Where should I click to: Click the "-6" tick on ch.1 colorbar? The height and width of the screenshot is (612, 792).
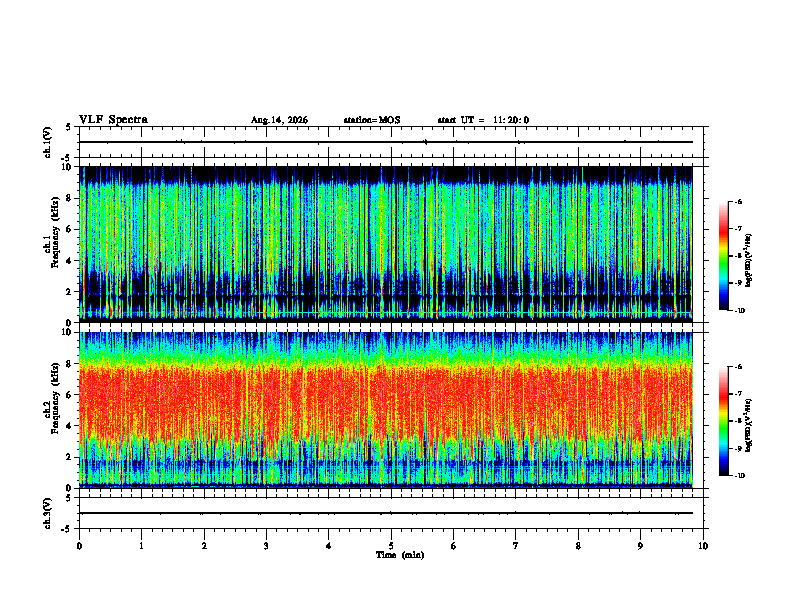point(739,201)
